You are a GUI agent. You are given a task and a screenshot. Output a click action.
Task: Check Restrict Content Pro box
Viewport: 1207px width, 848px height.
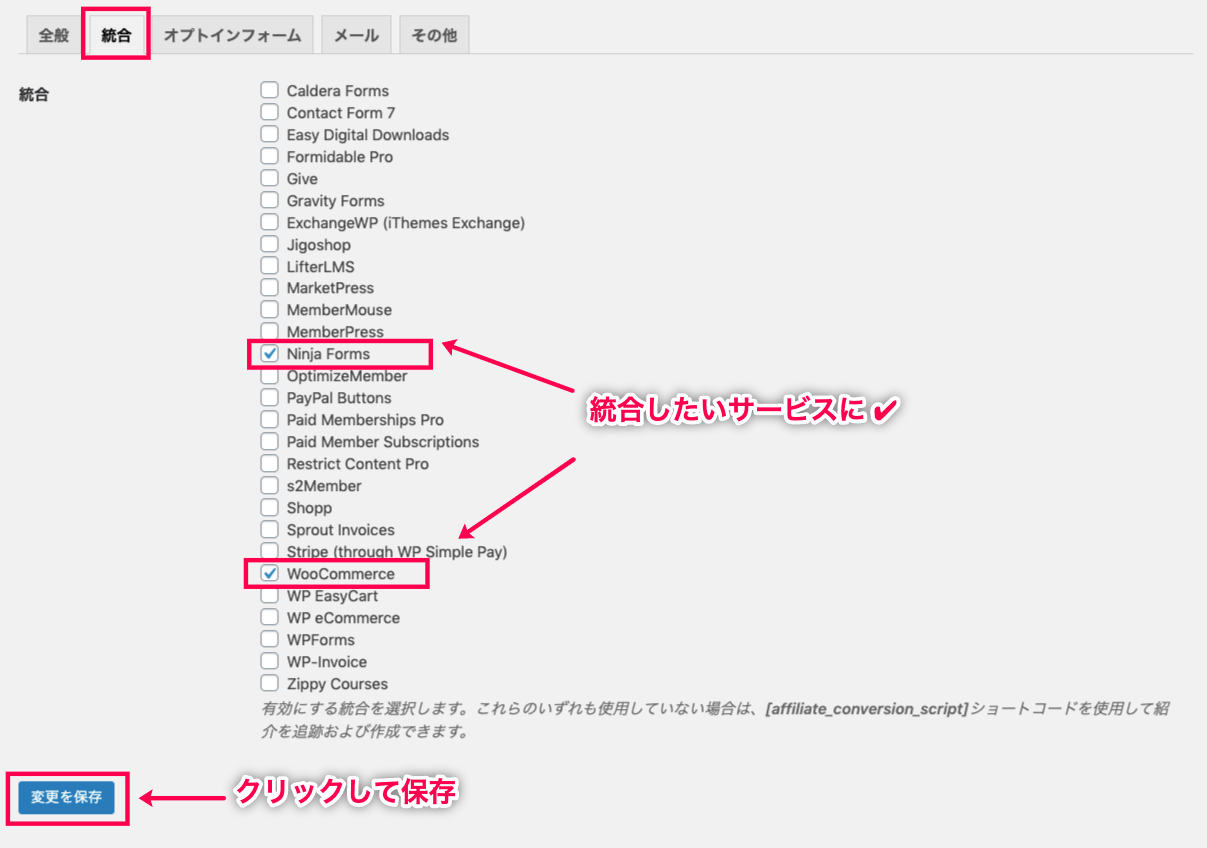(269, 464)
